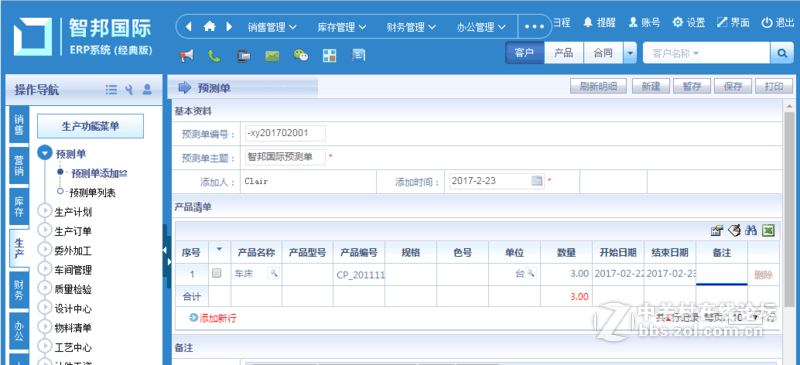Switch to the 库存 side tab
Image resolution: width=800 pixels, height=365 pixels.
point(19,206)
